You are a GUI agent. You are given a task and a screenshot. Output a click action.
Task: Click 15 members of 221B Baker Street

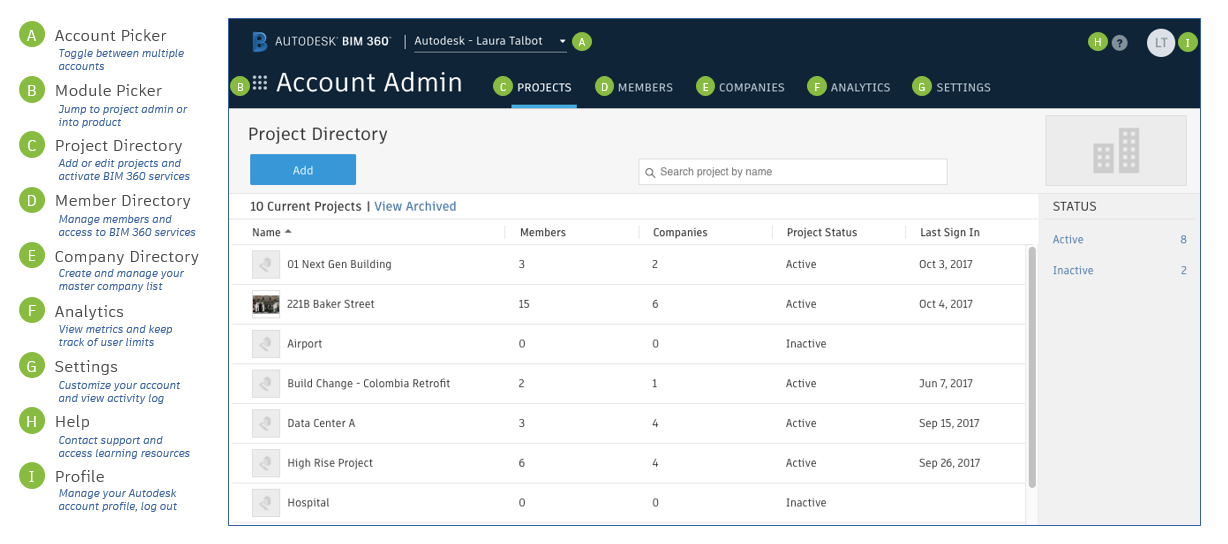pyautogui.click(x=525, y=304)
